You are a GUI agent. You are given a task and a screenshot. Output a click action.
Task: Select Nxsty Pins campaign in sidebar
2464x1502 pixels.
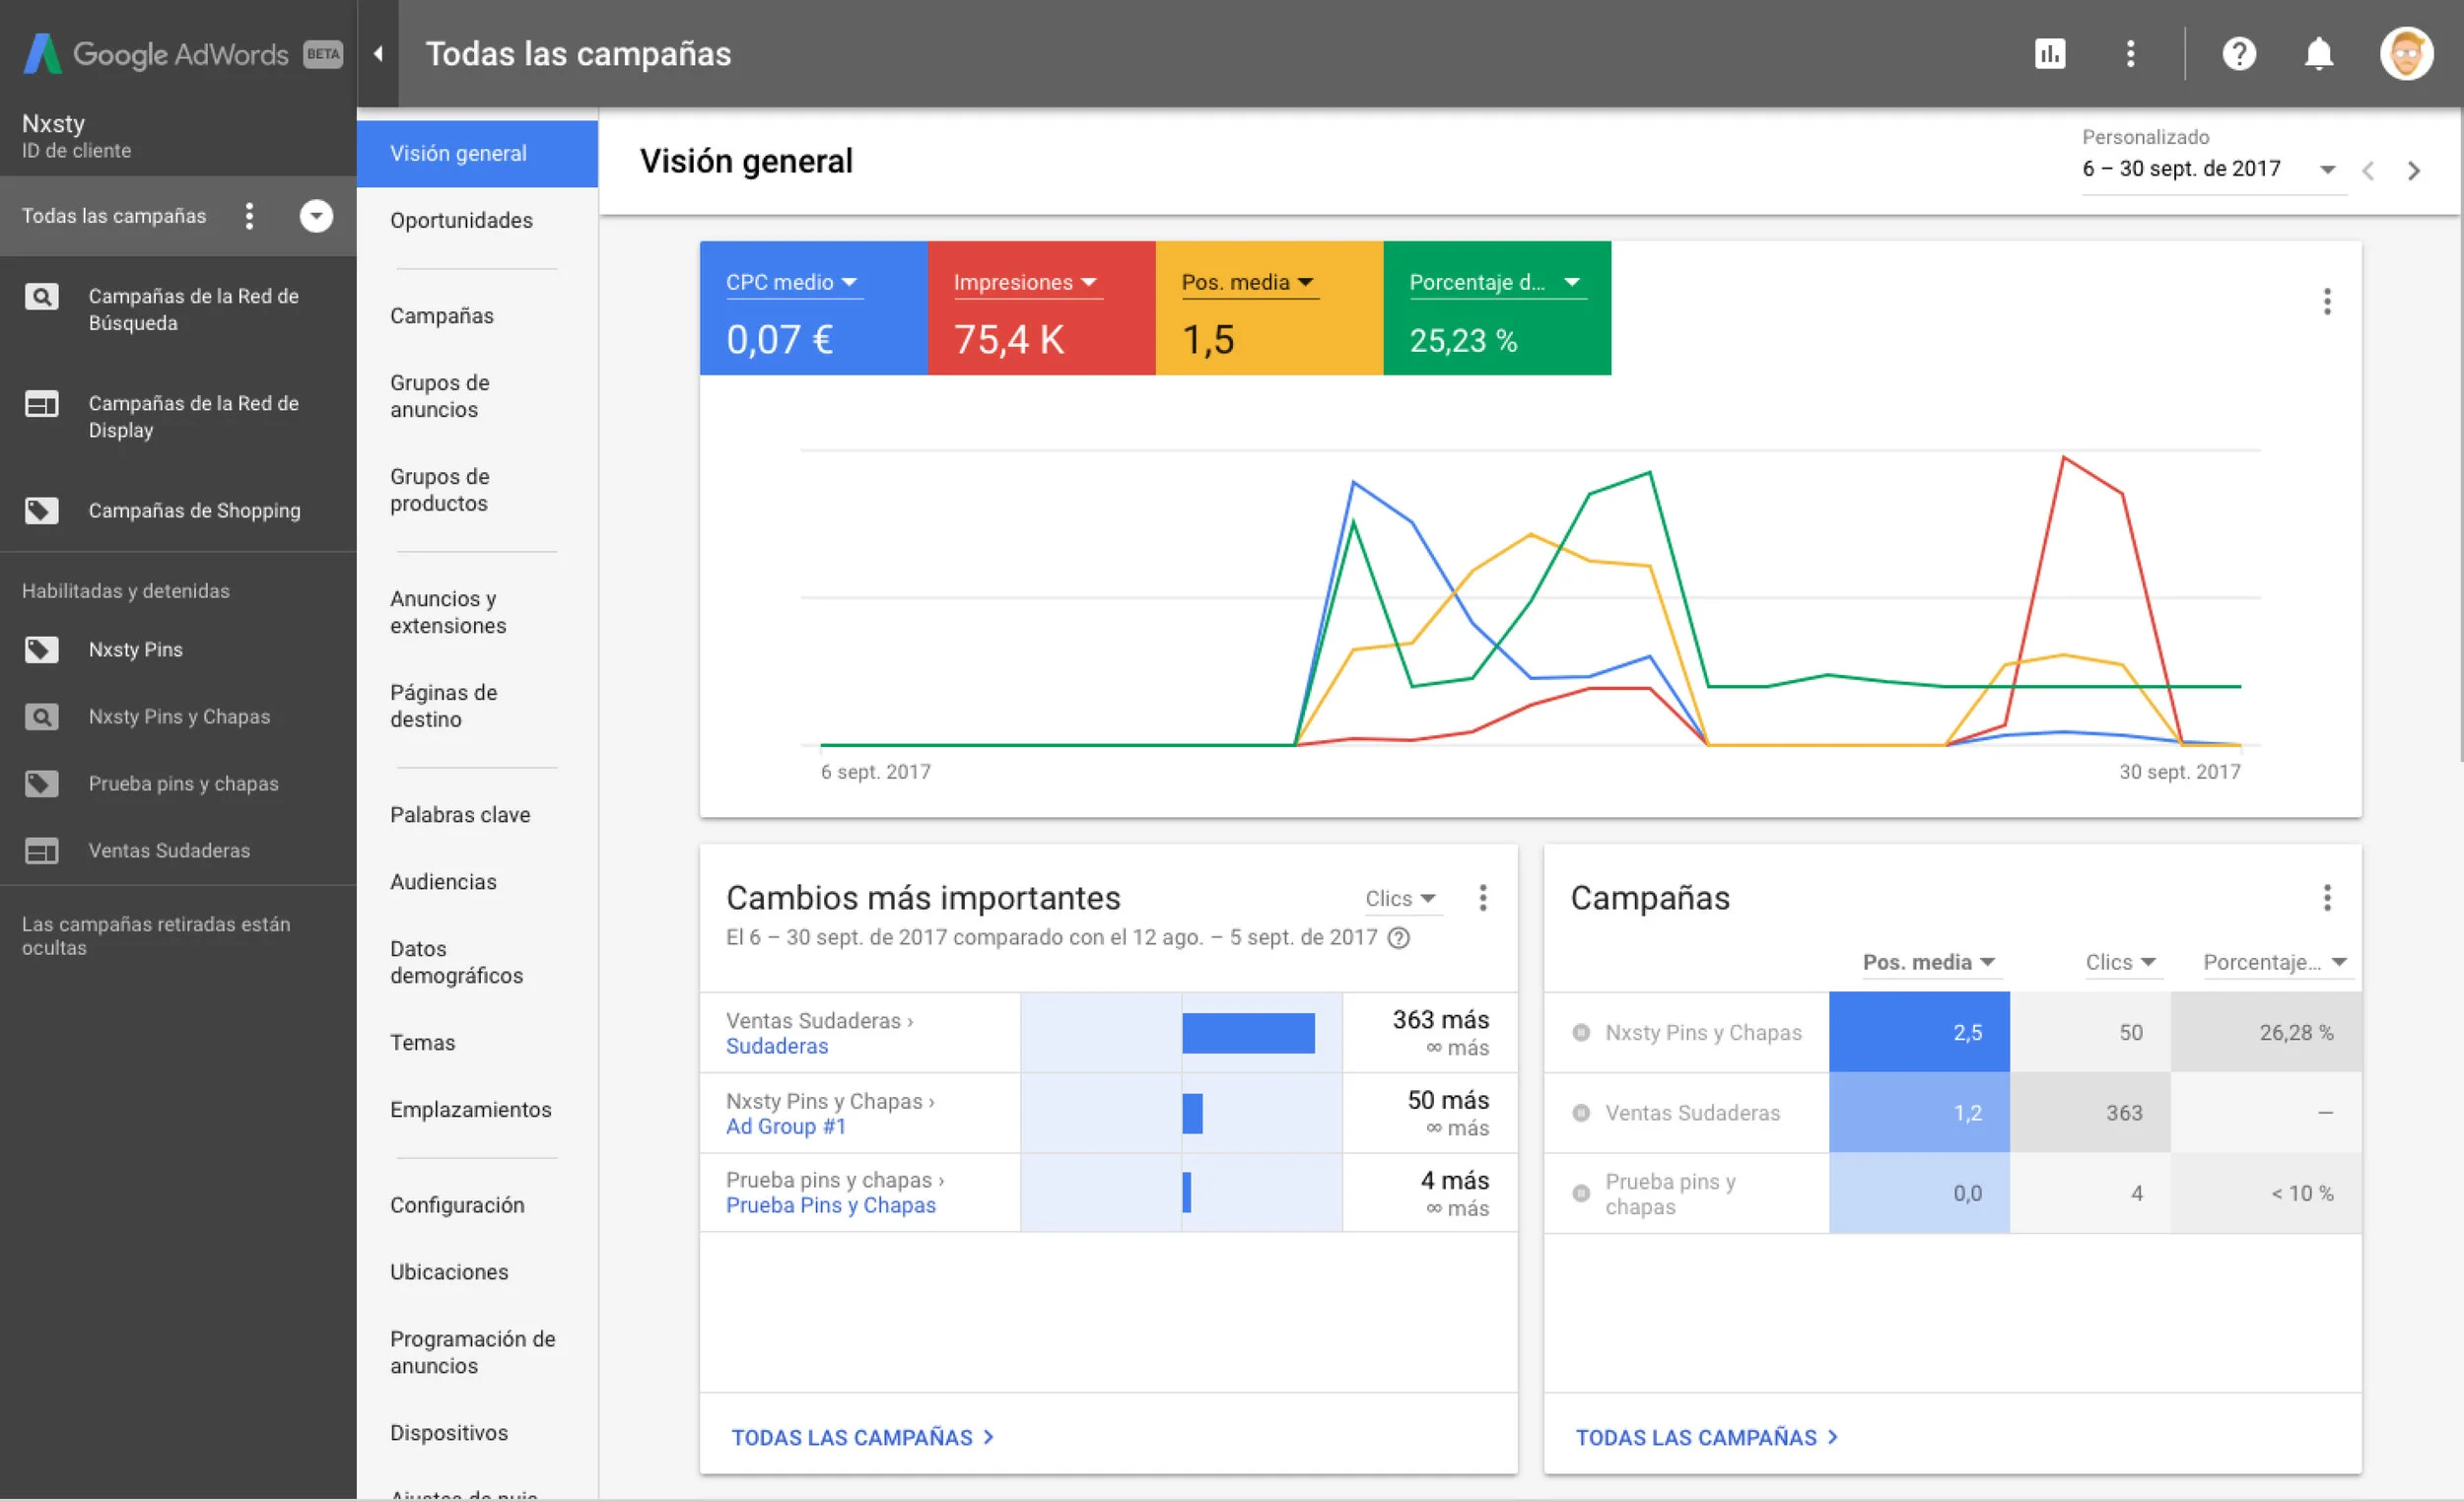click(x=135, y=650)
